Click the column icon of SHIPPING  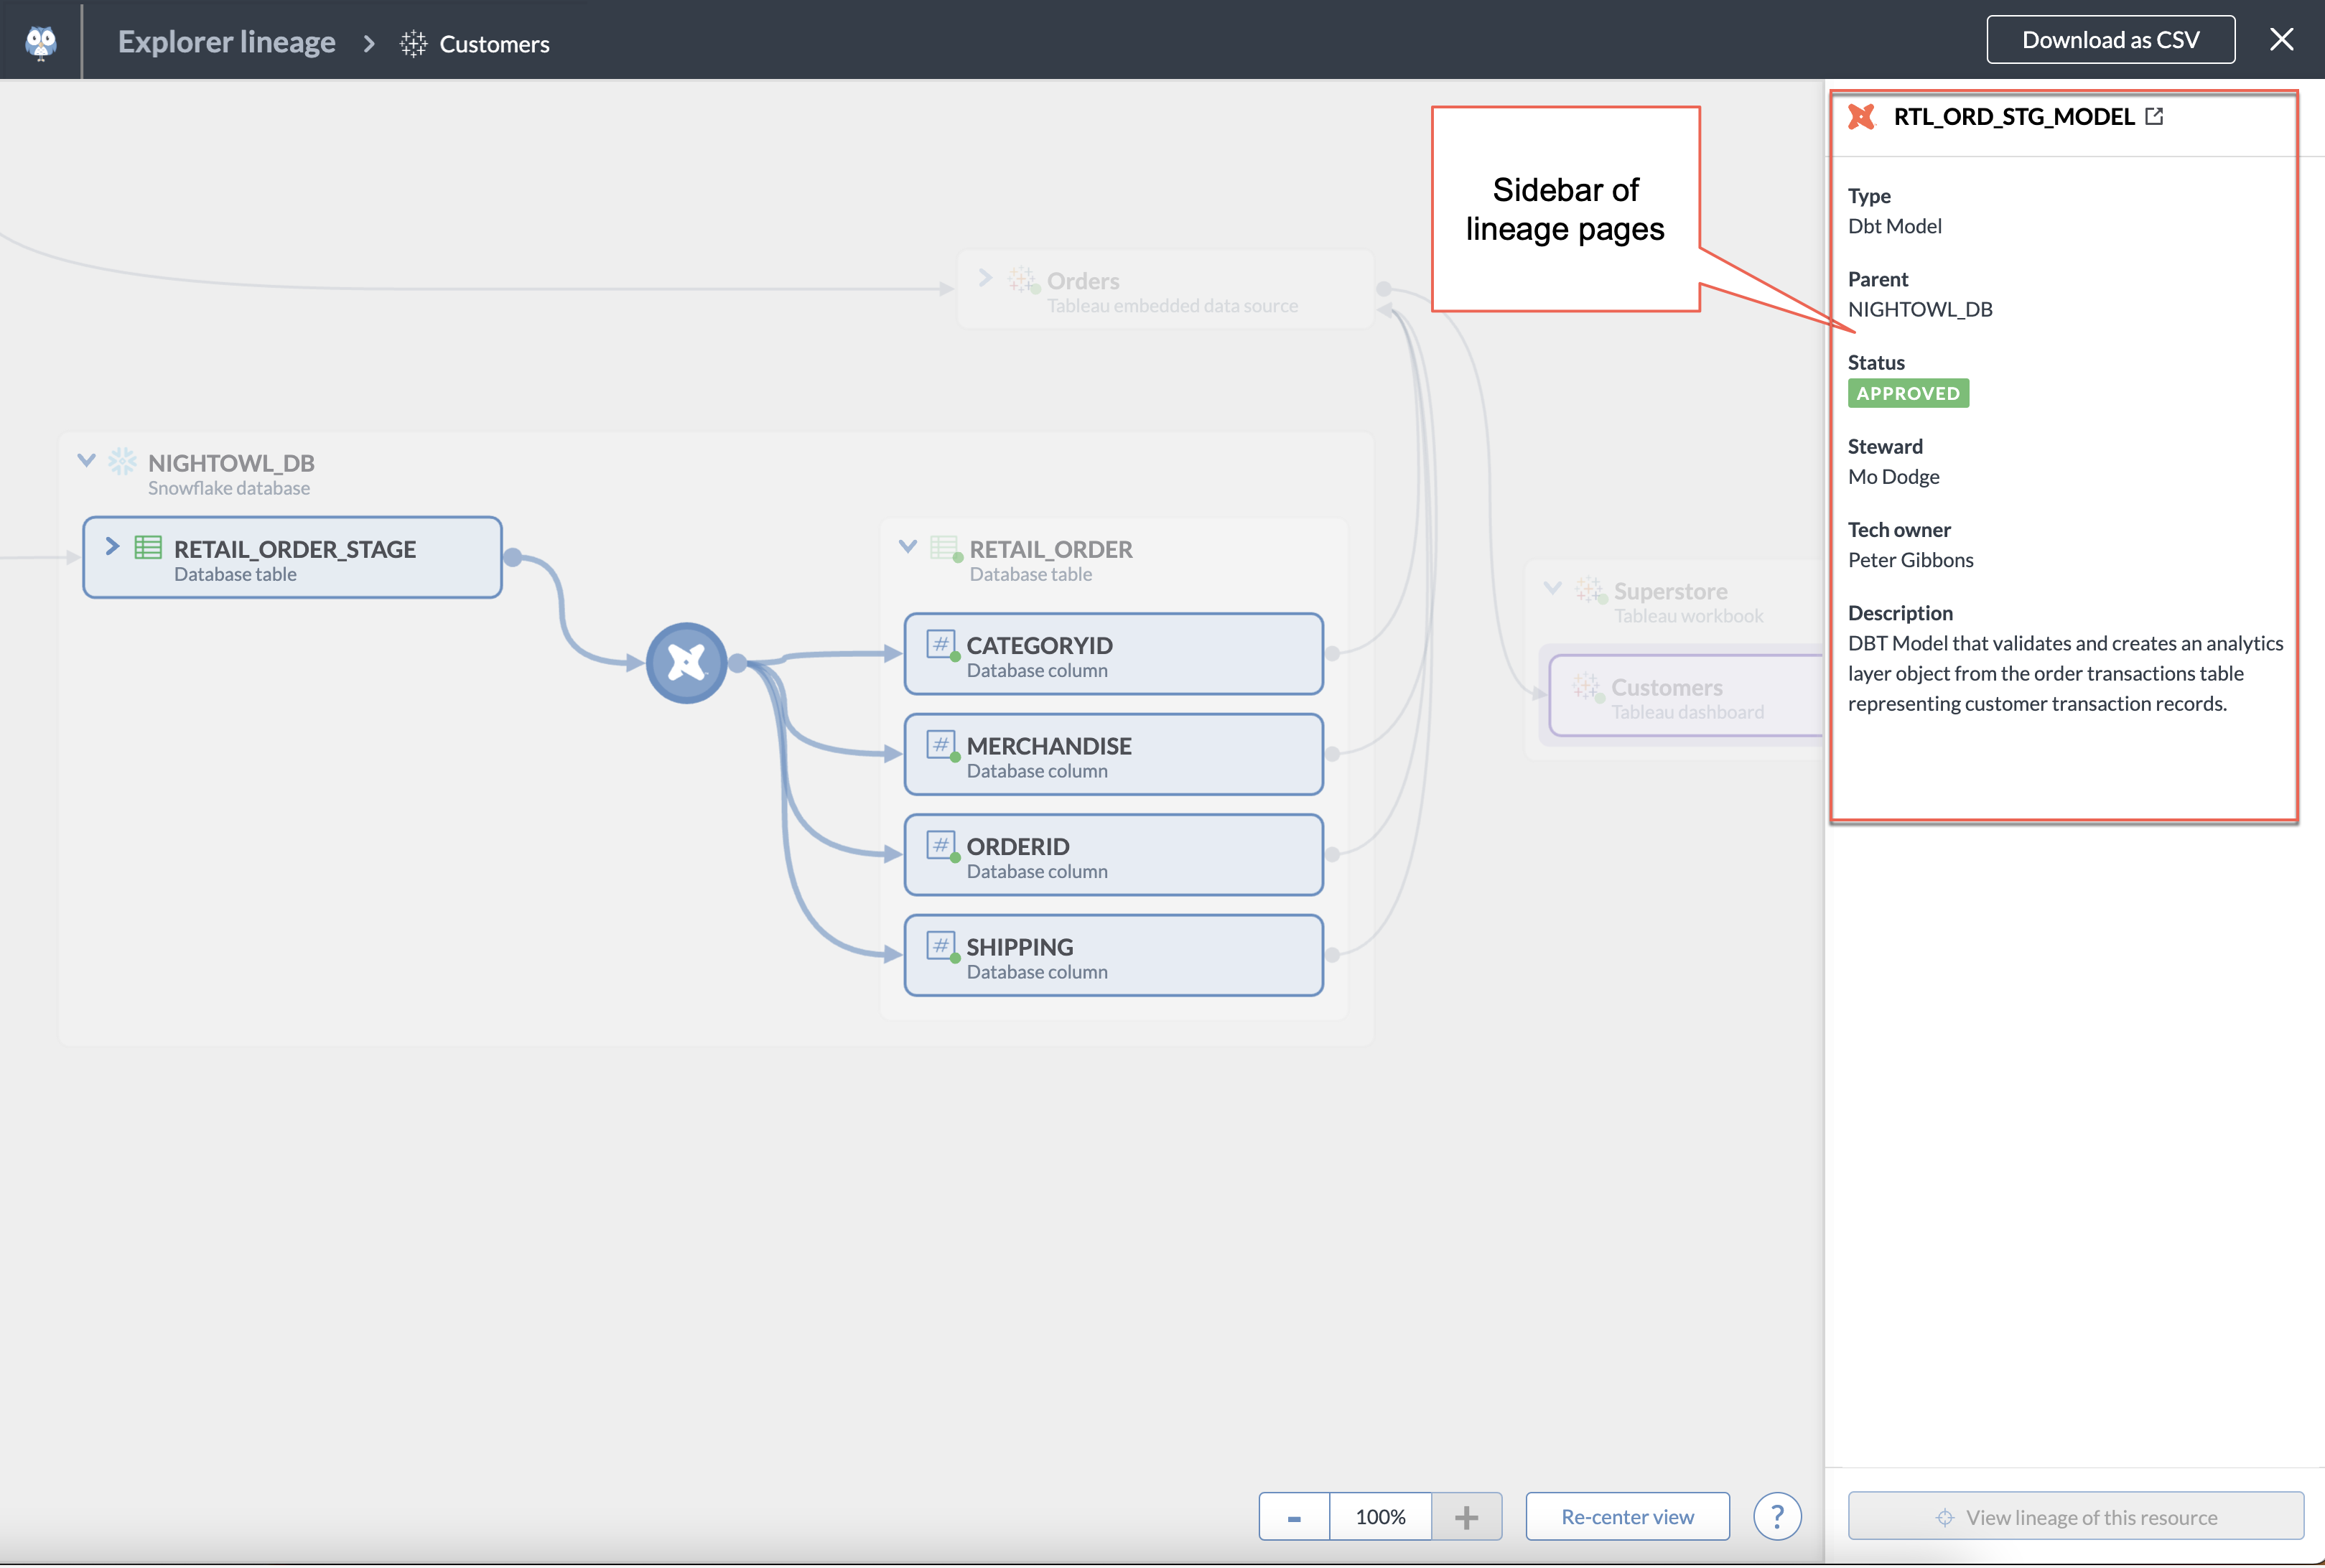(941, 946)
